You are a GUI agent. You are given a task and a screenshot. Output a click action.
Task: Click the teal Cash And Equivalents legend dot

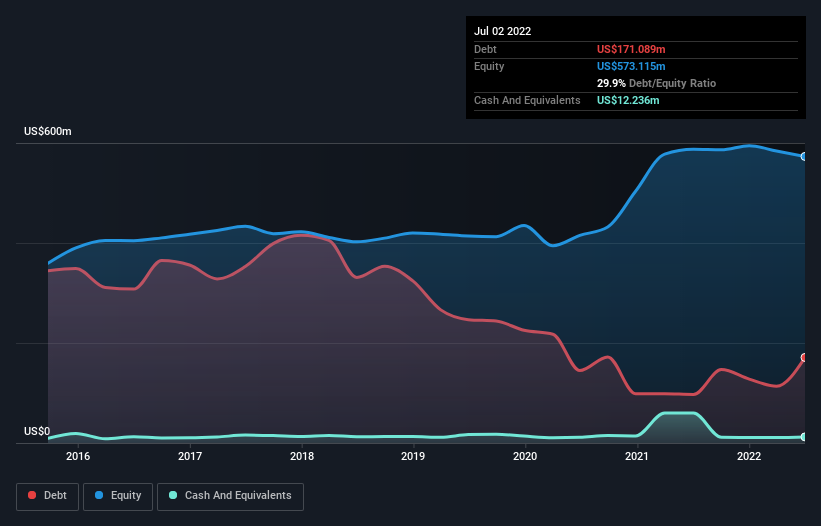173,495
